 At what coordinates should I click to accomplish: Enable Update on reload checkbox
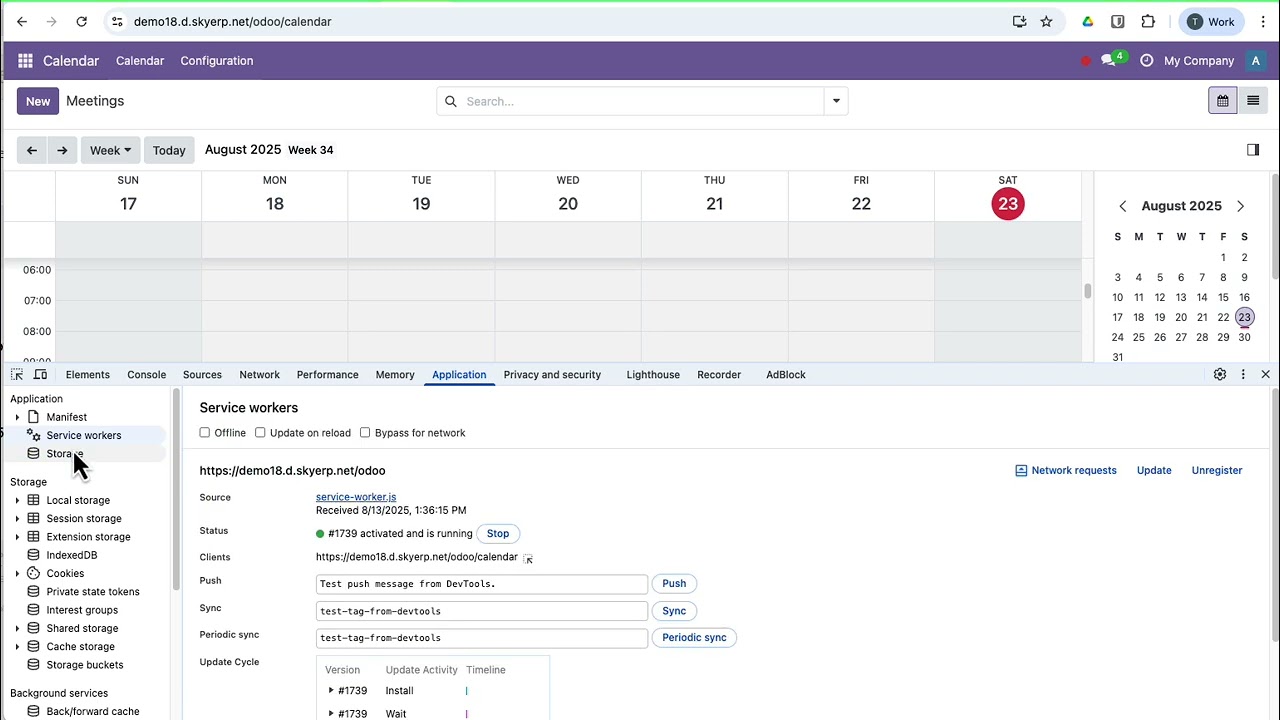(x=260, y=433)
